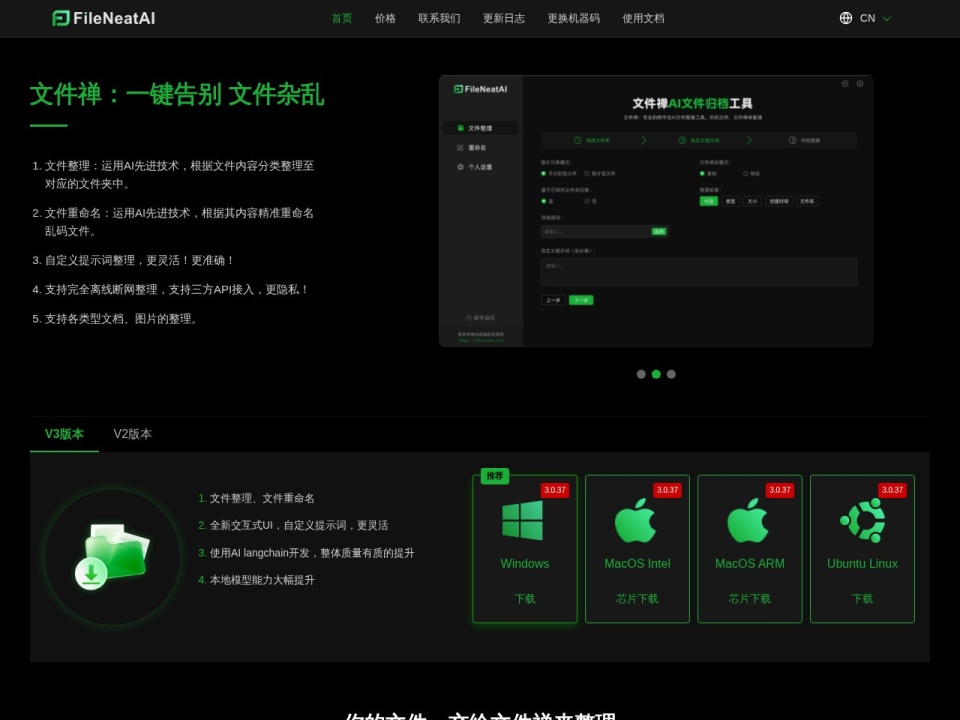Click the green 选择 button in preview
960x720 pixels.
coord(659,231)
